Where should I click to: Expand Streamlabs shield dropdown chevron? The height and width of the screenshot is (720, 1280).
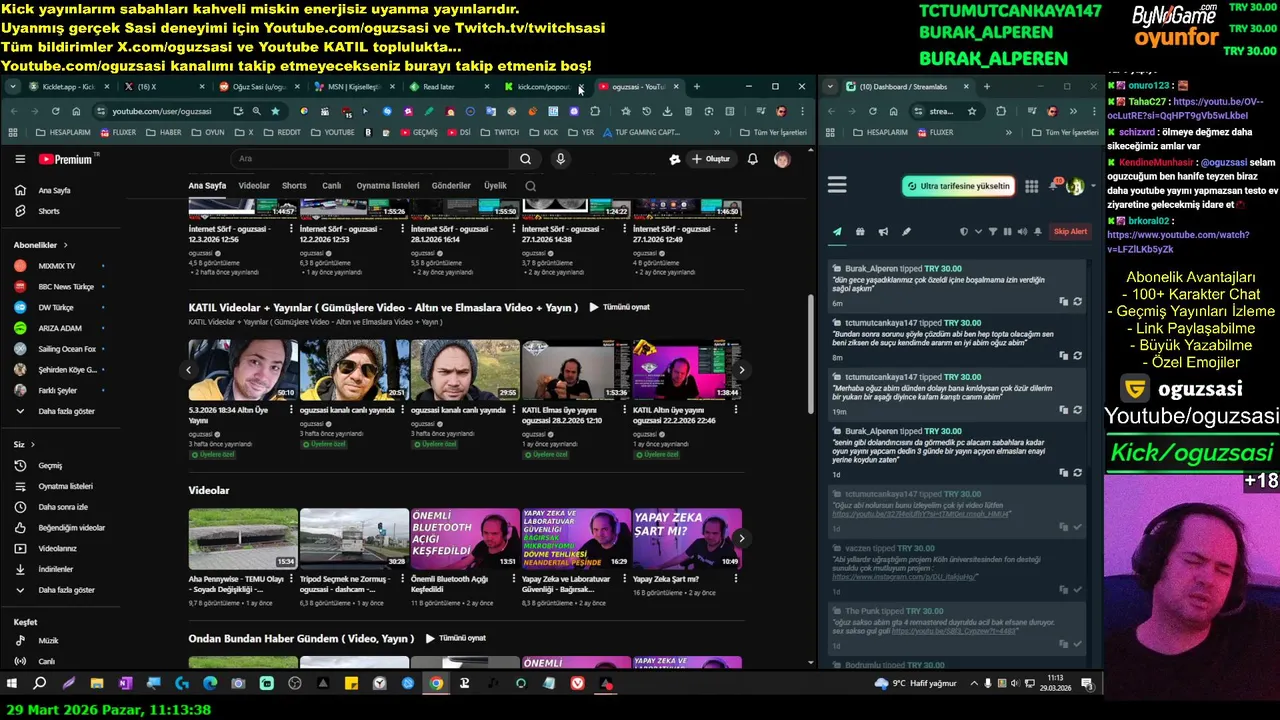[x=977, y=232]
